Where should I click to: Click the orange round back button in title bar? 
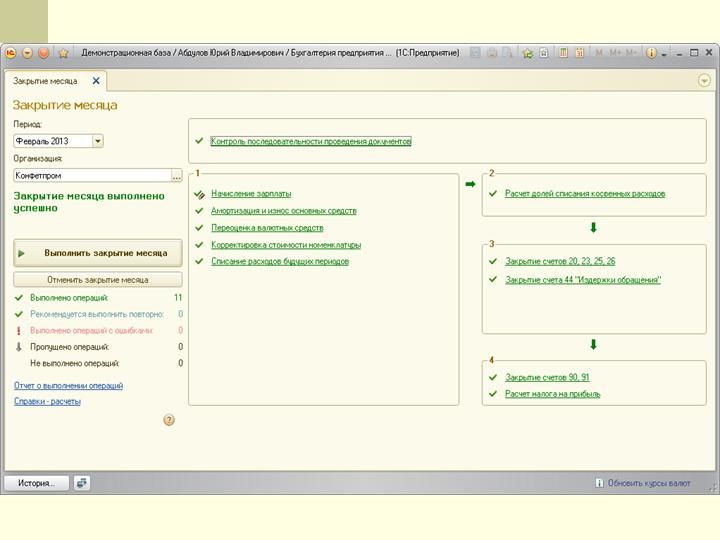(x=44, y=53)
